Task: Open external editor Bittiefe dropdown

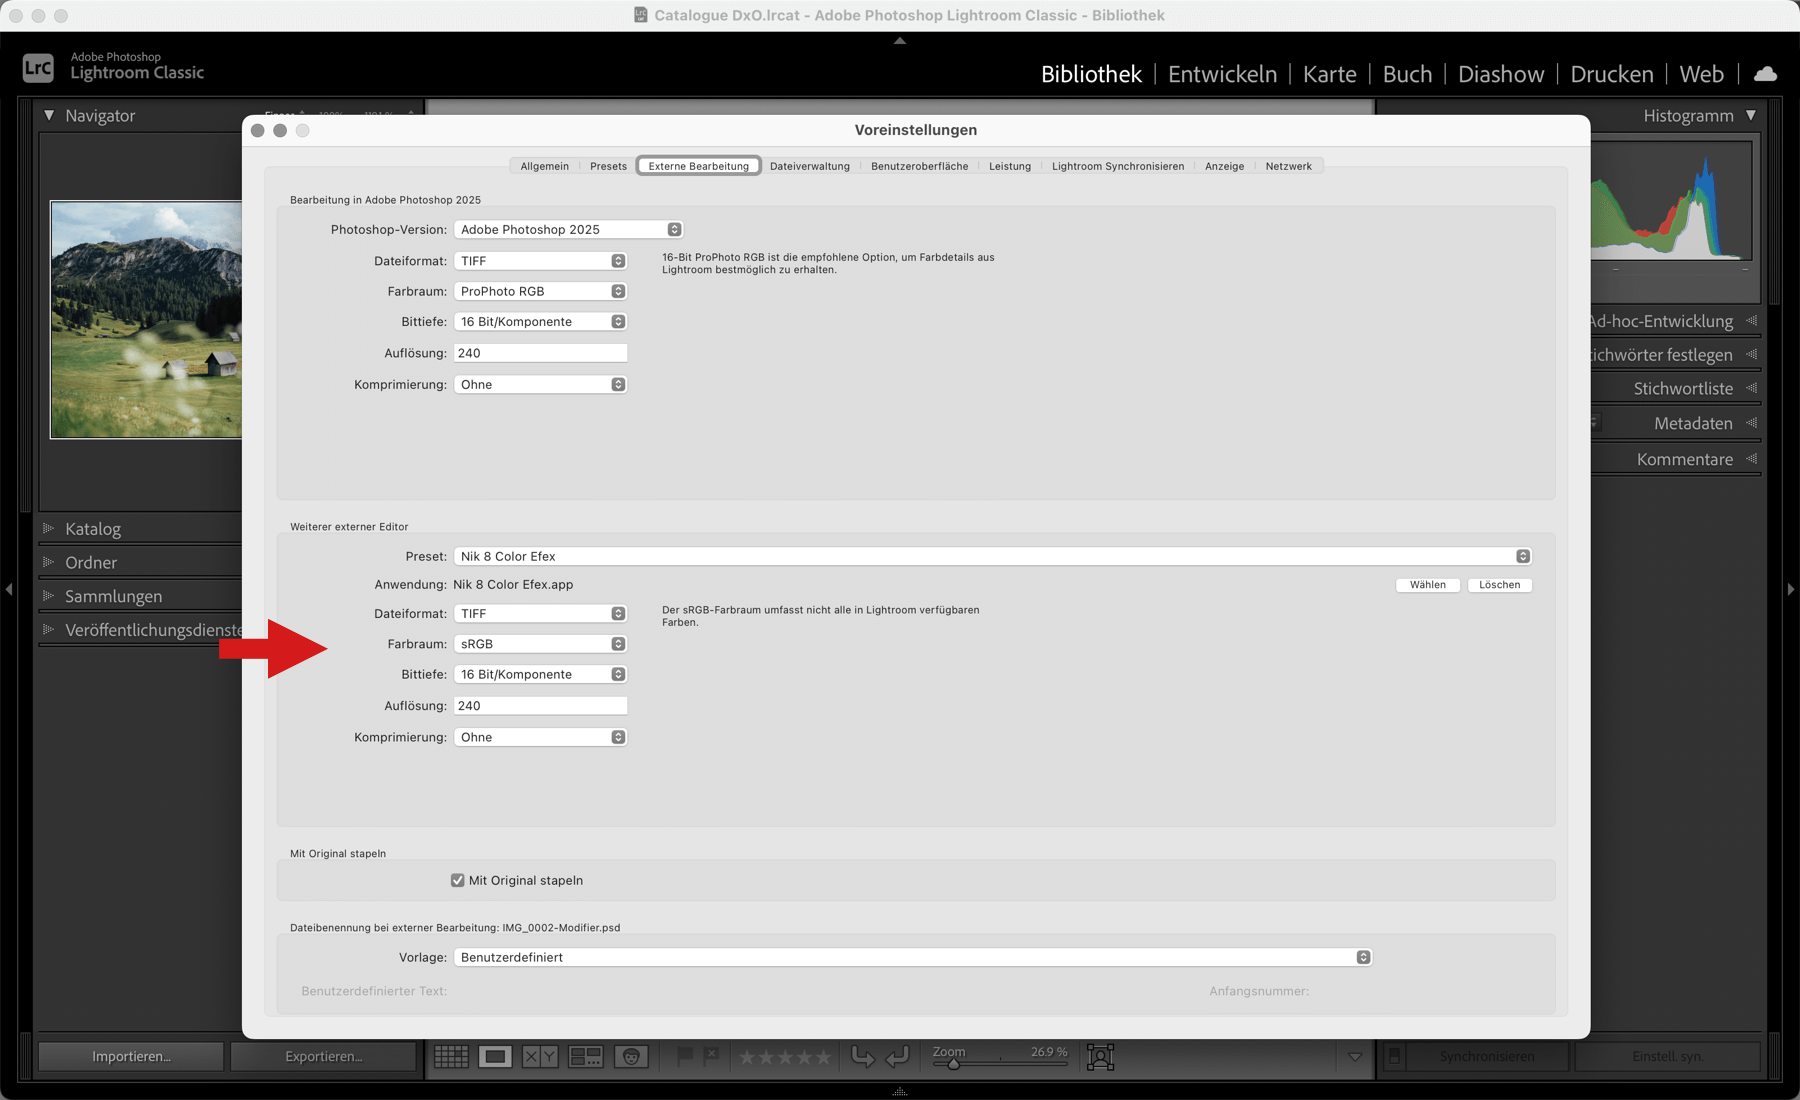Action: point(540,674)
